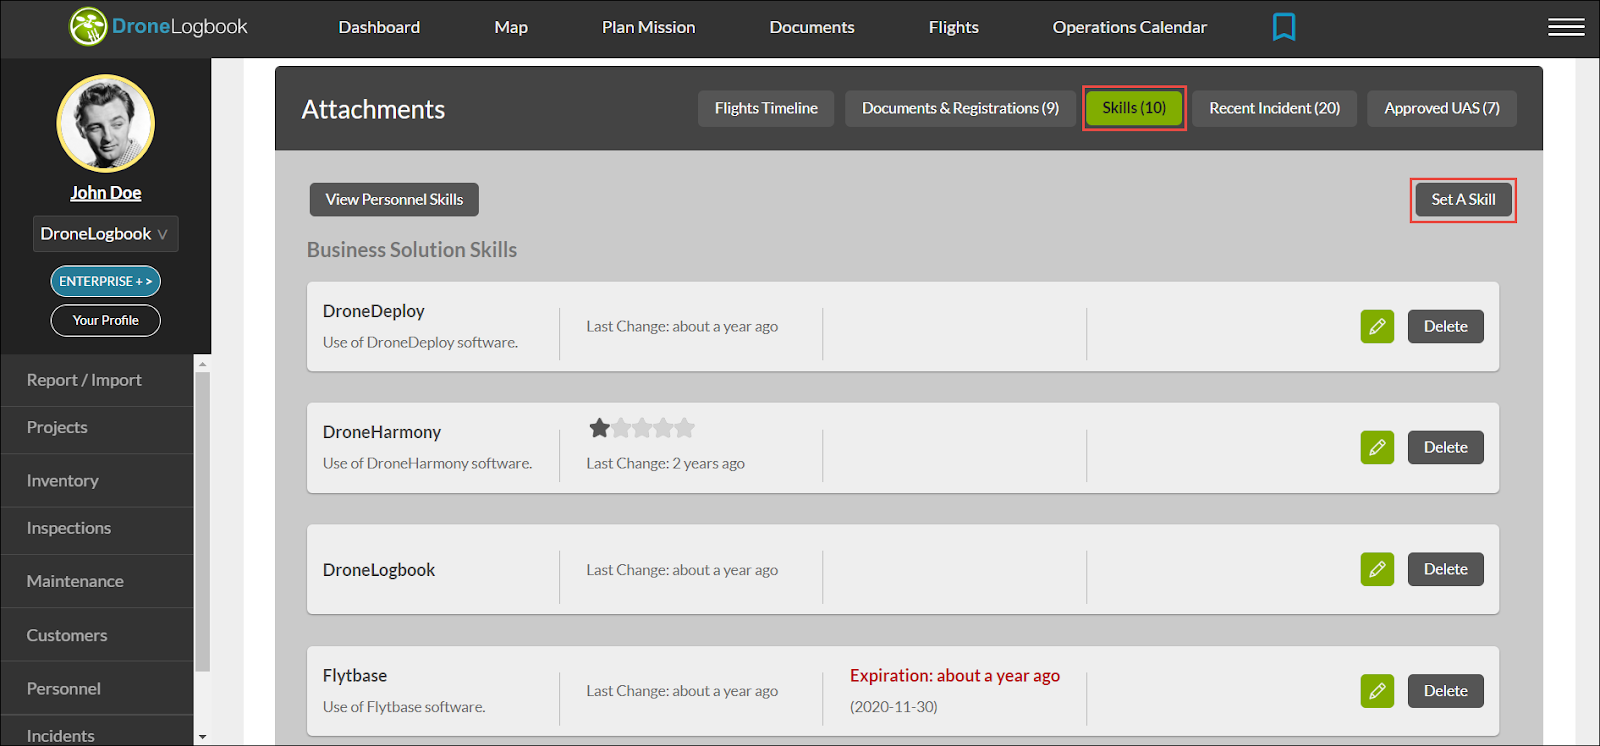Click the DroneDeploy skill name

[374, 311]
